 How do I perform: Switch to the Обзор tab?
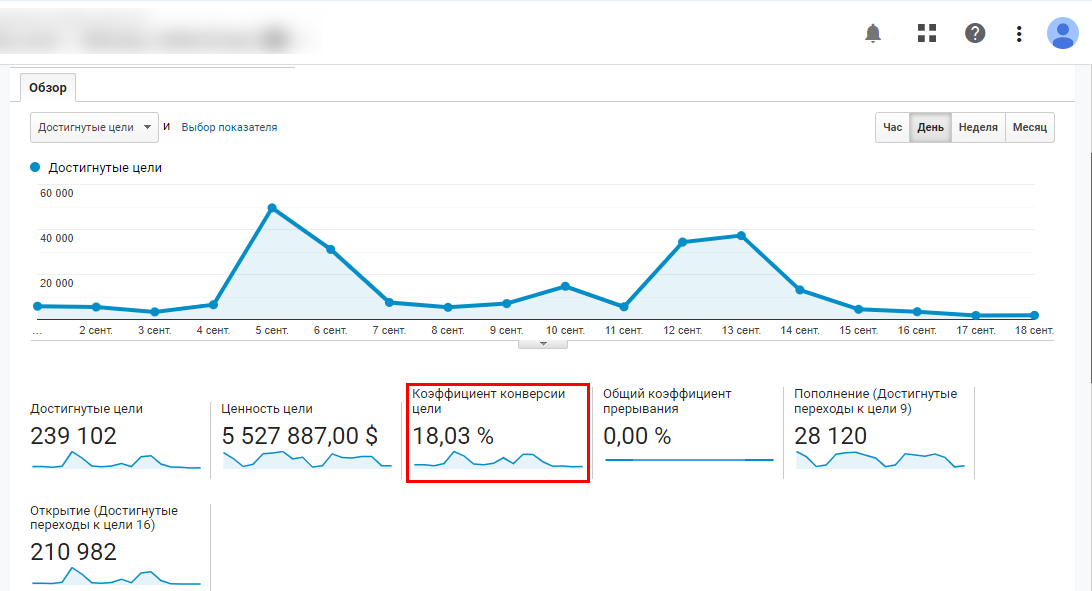coord(48,88)
